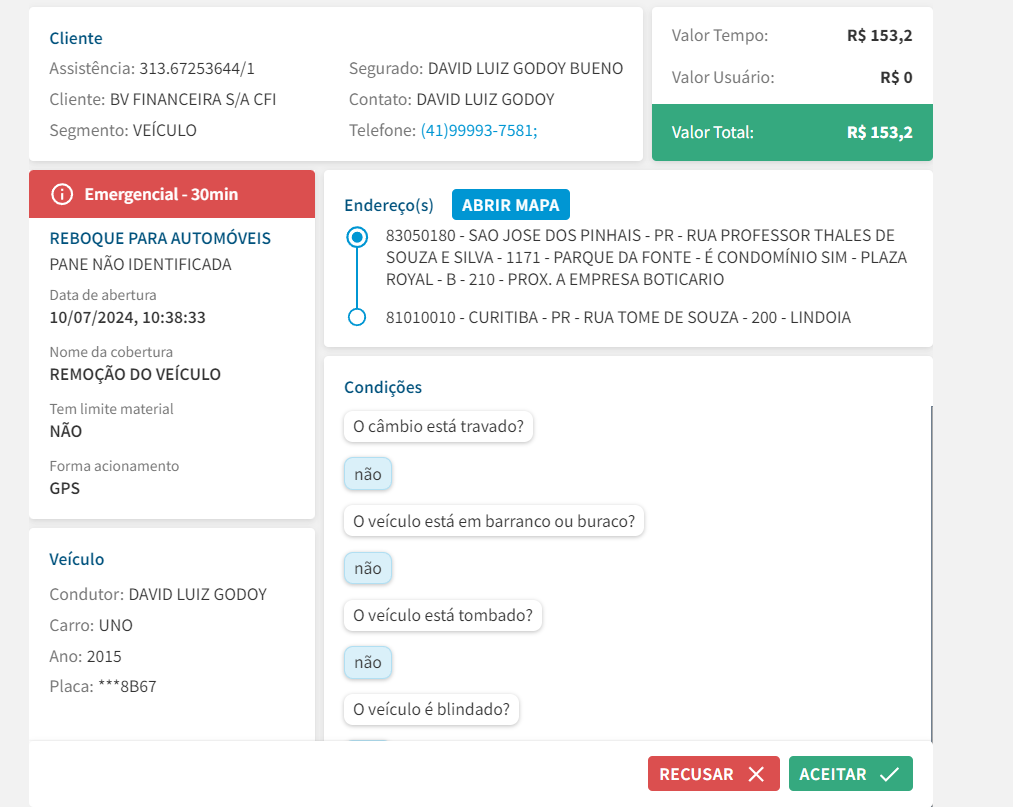Select the "O veículo está tombado?" chip
Screen dimensions: 1013x807
(442, 615)
